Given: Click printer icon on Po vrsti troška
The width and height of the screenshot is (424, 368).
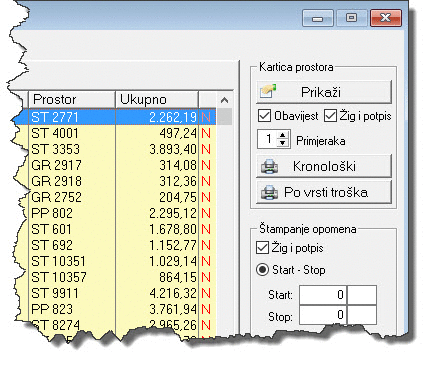Looking at the screenshot, I should (269, 192).
